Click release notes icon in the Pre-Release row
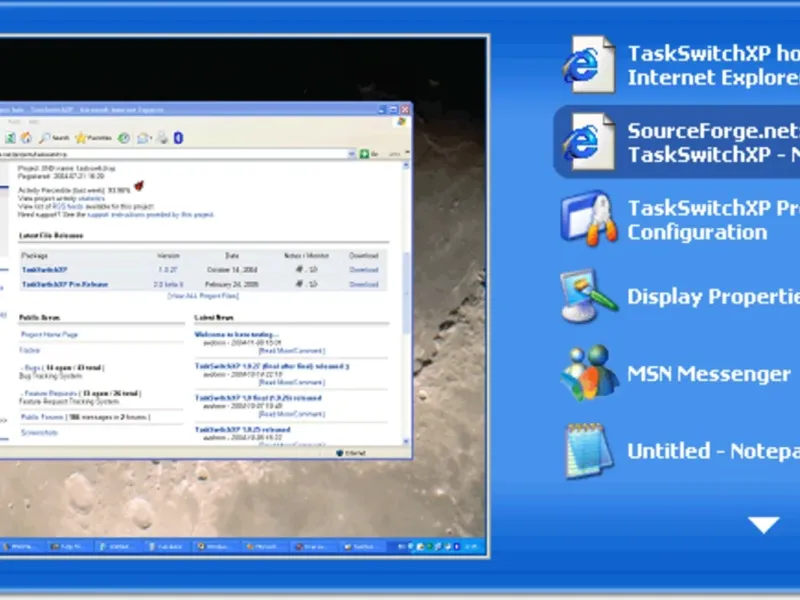Image resolution: width=800 pixels, height=600 pixels. 300,284
